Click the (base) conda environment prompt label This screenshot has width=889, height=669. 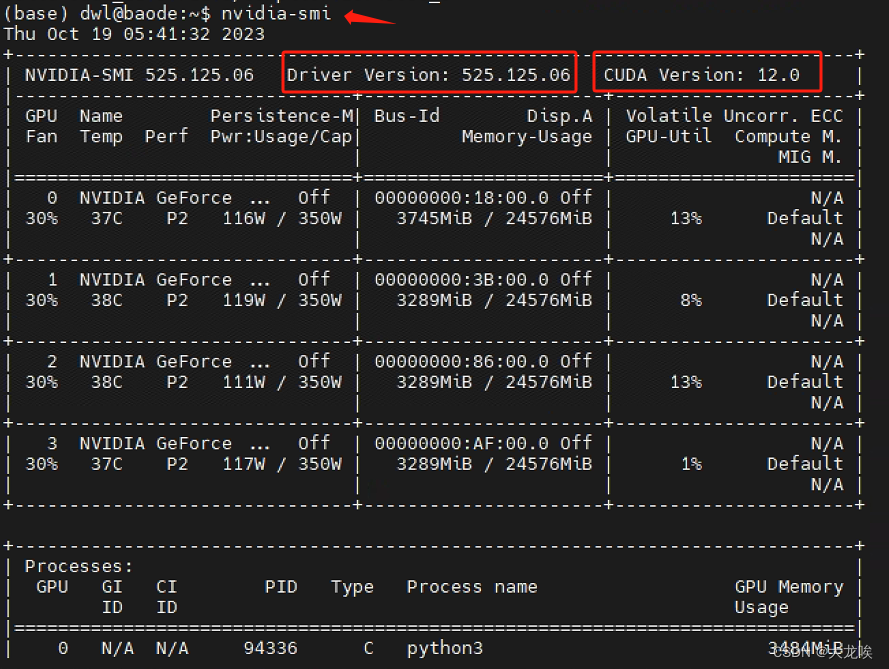coord(32,14)
